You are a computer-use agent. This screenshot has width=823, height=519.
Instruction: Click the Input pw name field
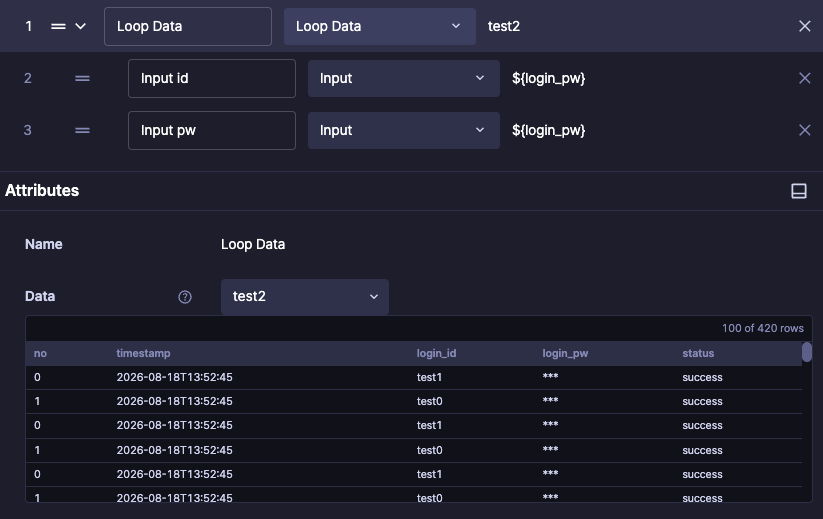click(x=212, y=130)
